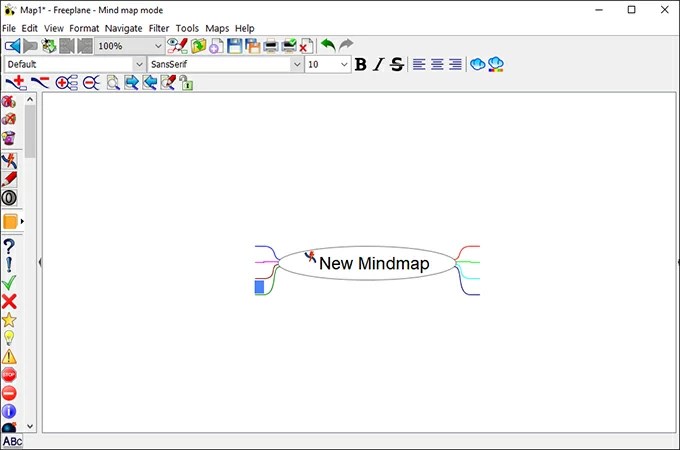The image size is (680, 450).
Task: Add the red X icon
Action: (9, 302)
